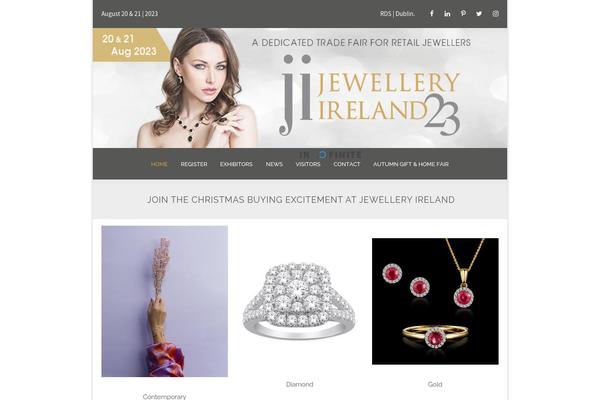Click the Diamond category label
Viewport: 600px width, 400px height.
click(300, 384)
